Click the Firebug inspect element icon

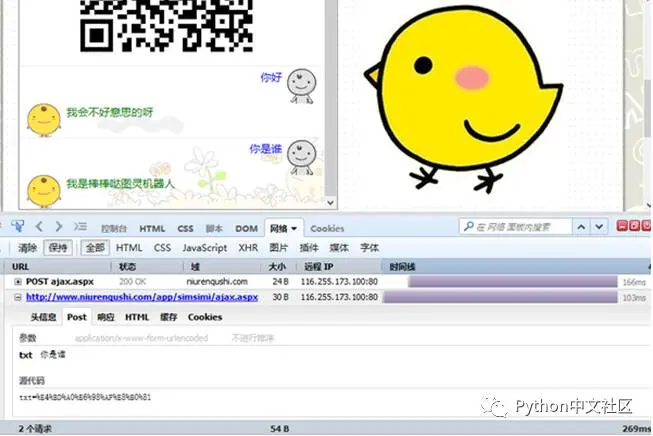(18, 227)
